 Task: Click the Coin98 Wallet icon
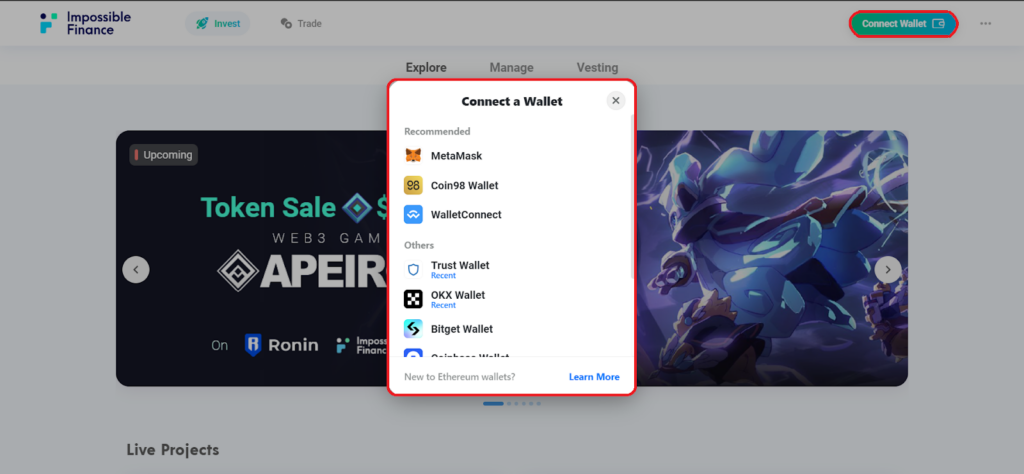coord(413,185)
